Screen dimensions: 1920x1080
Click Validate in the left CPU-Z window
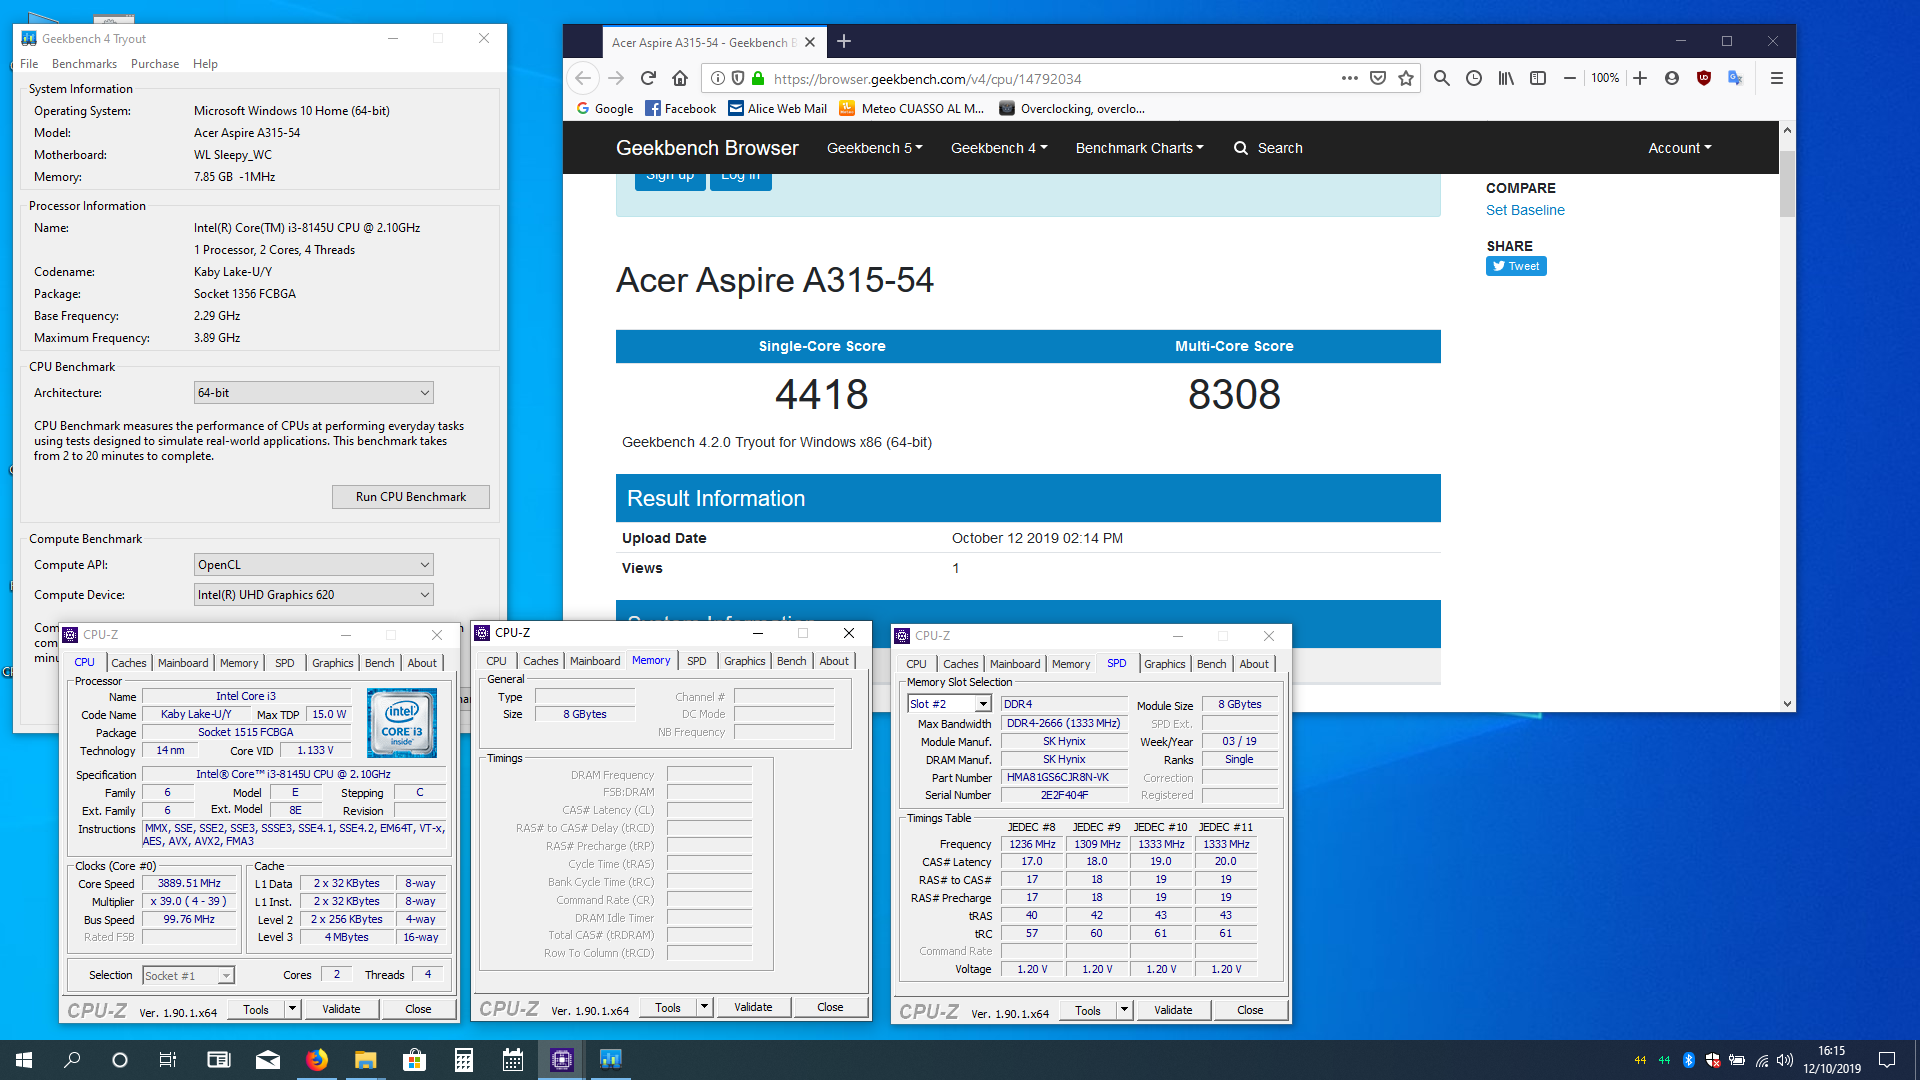(341, 1009)
